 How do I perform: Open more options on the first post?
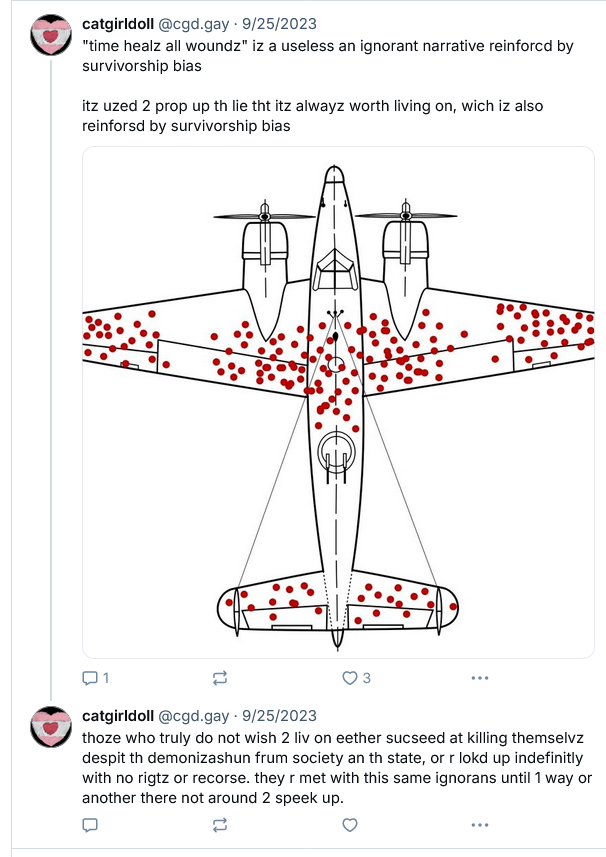[480, 678]
